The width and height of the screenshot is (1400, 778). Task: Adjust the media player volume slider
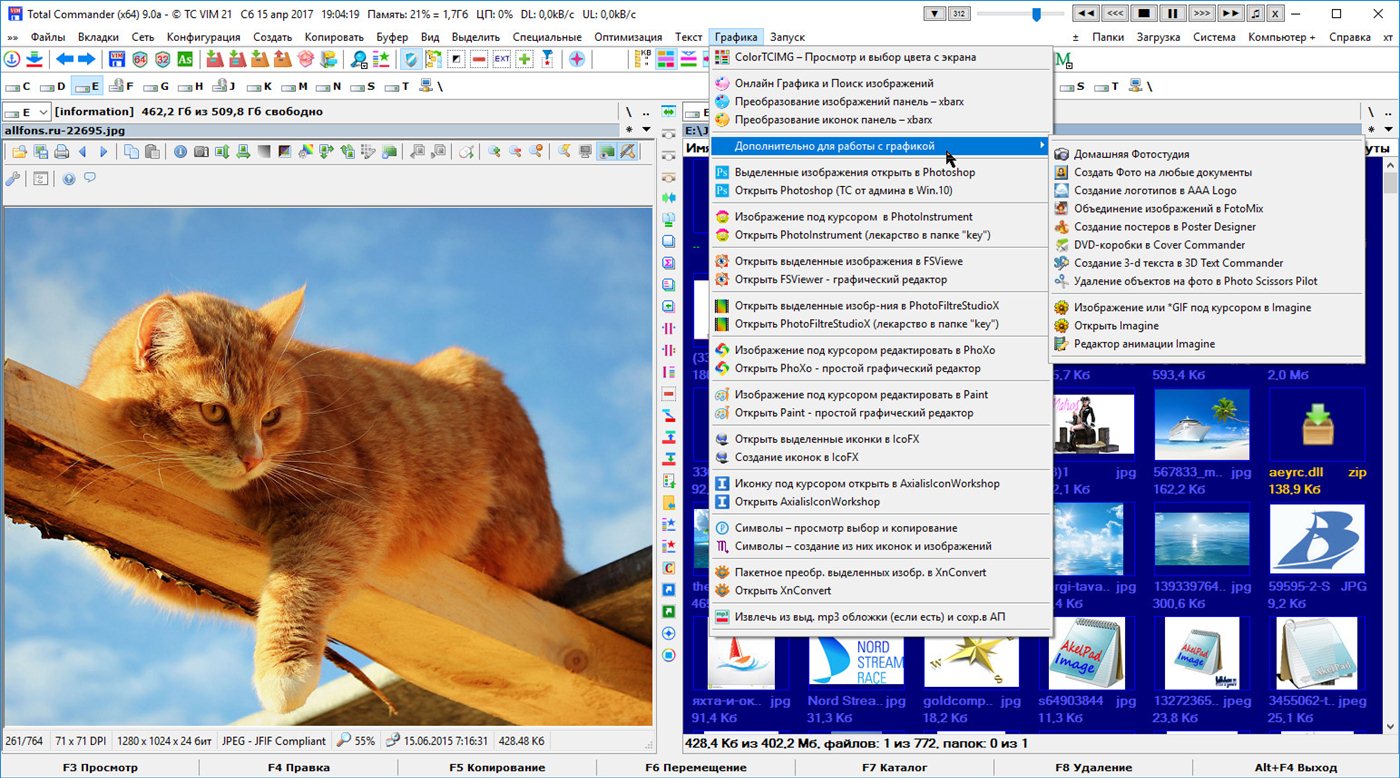tap(1036, 14)
